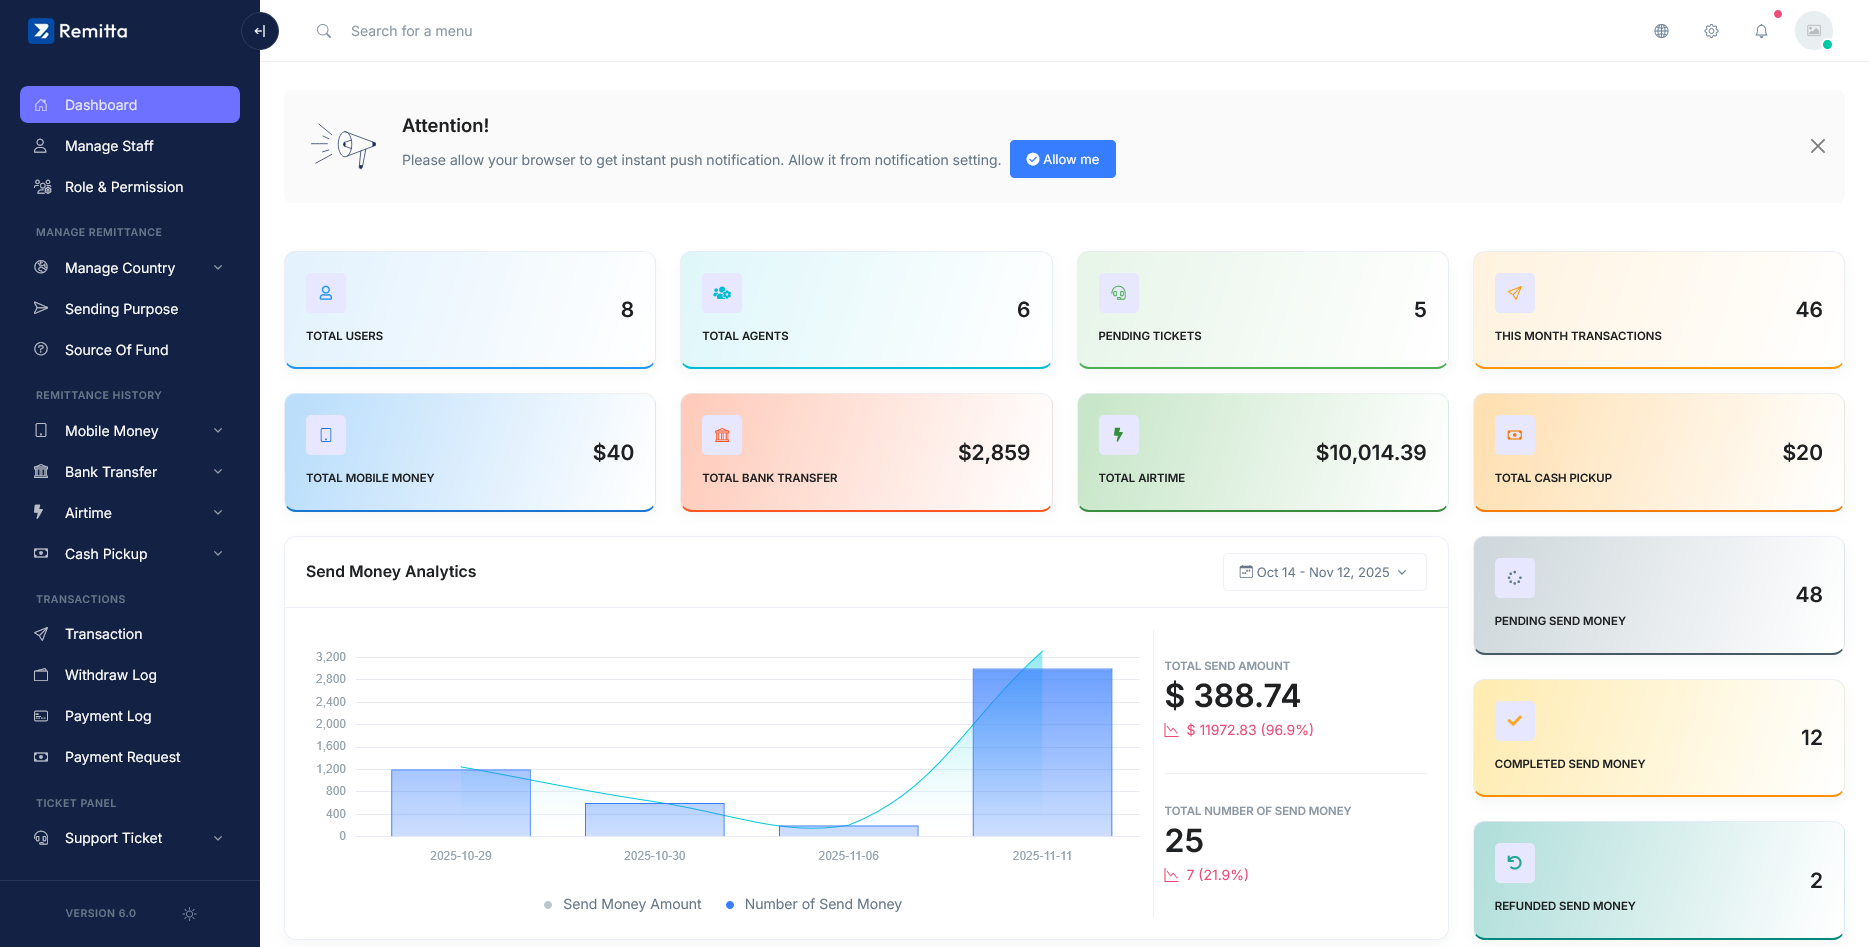Open the date range dropdown Oct 14 - Nov 12
Screen dimensions: 1869x947
tap(1324, 572)
